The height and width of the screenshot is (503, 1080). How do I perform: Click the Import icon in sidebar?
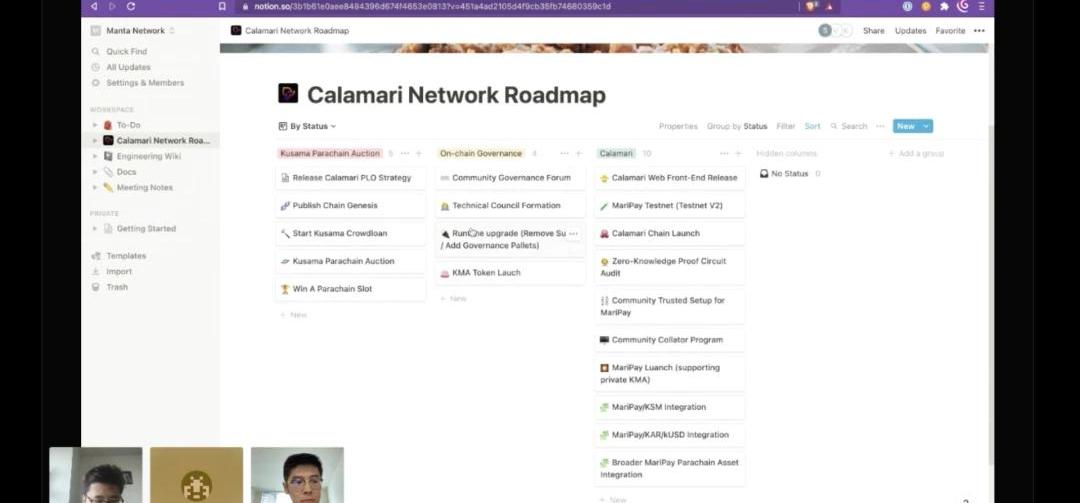[x=95, y=272]
